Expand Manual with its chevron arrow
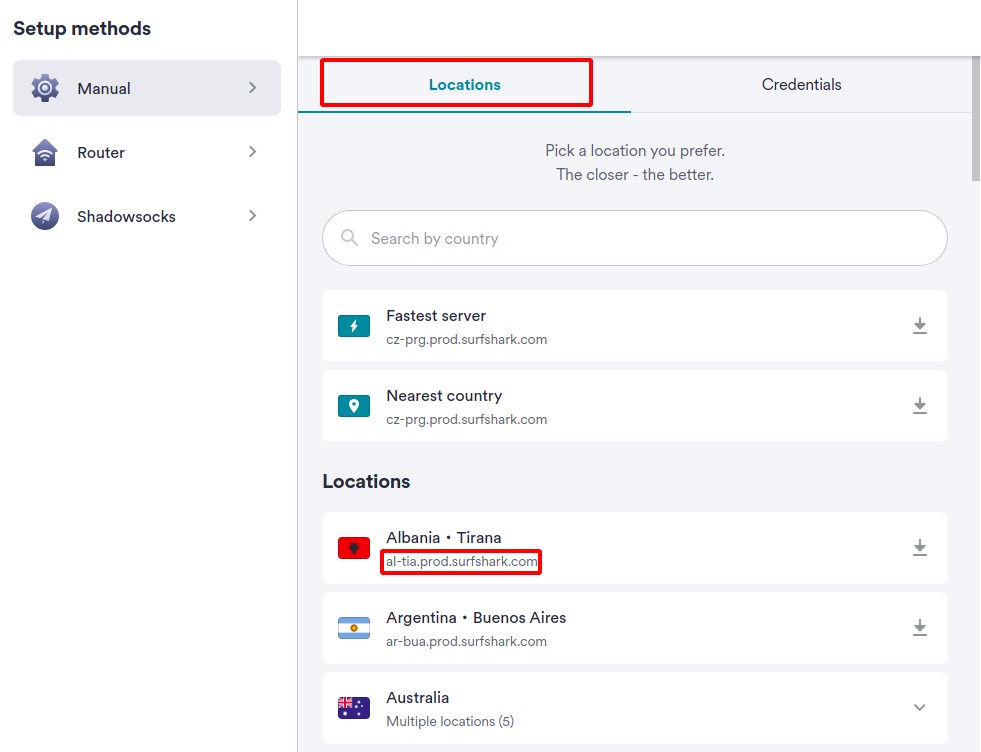The image size is (981, 752). click(253, 88)
